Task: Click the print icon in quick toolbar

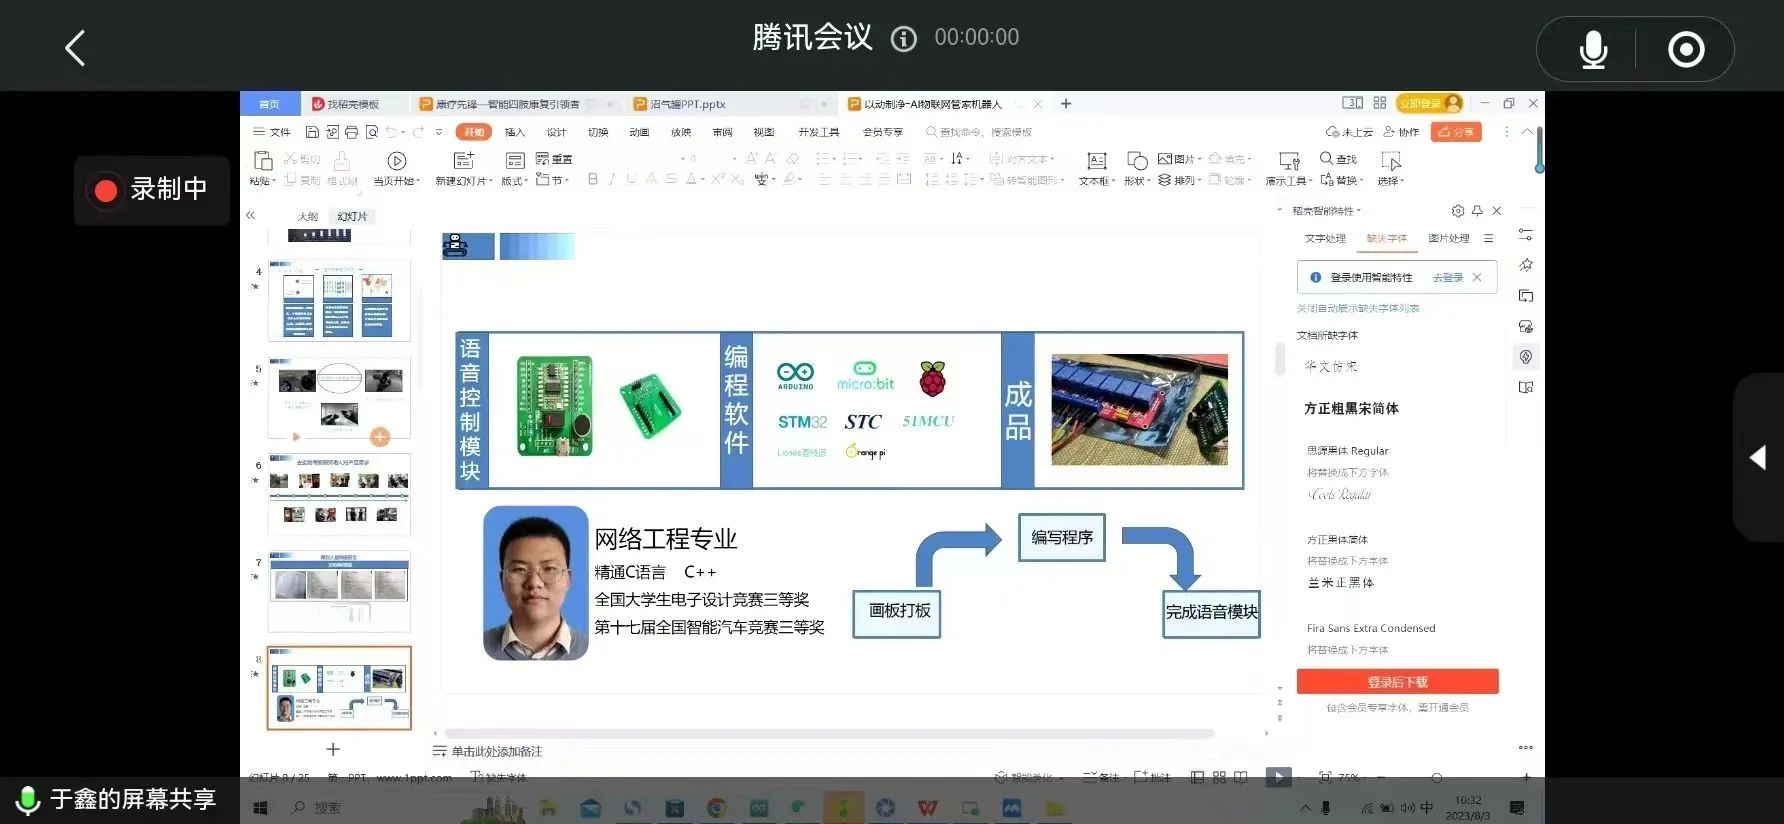Action: (x=351, y=132)
